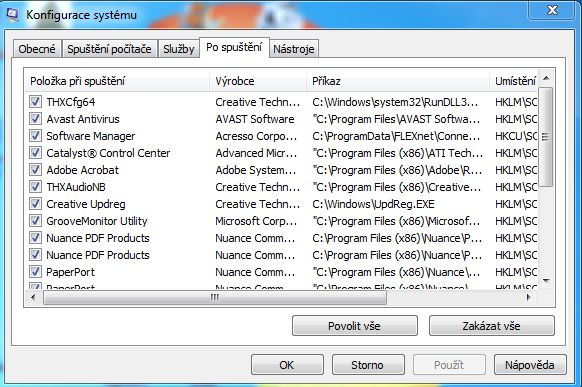
Task: Untick Adobe Acrobat startup checkbox
Action: click(x=35, y=170)
